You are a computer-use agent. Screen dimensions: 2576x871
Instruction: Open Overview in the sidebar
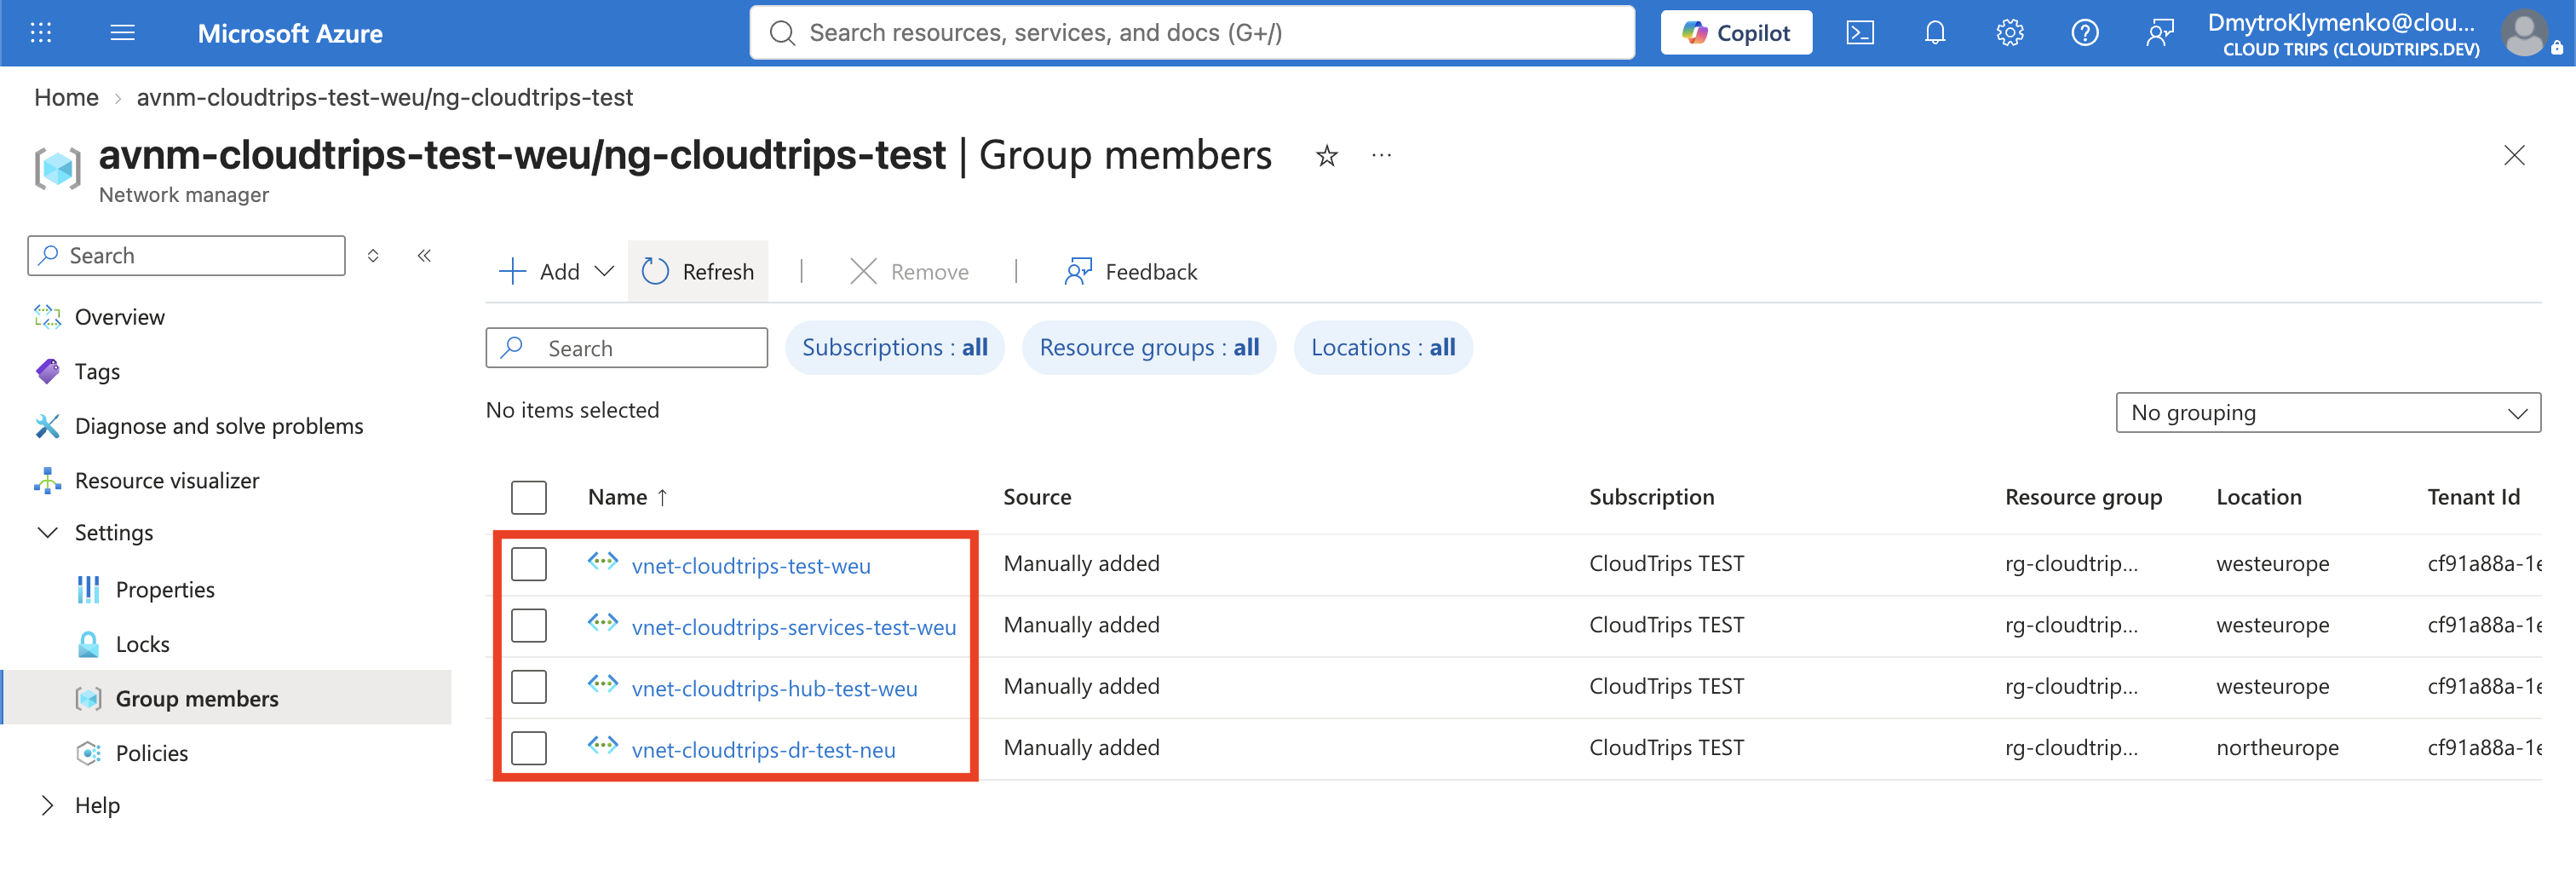[119, 317]
